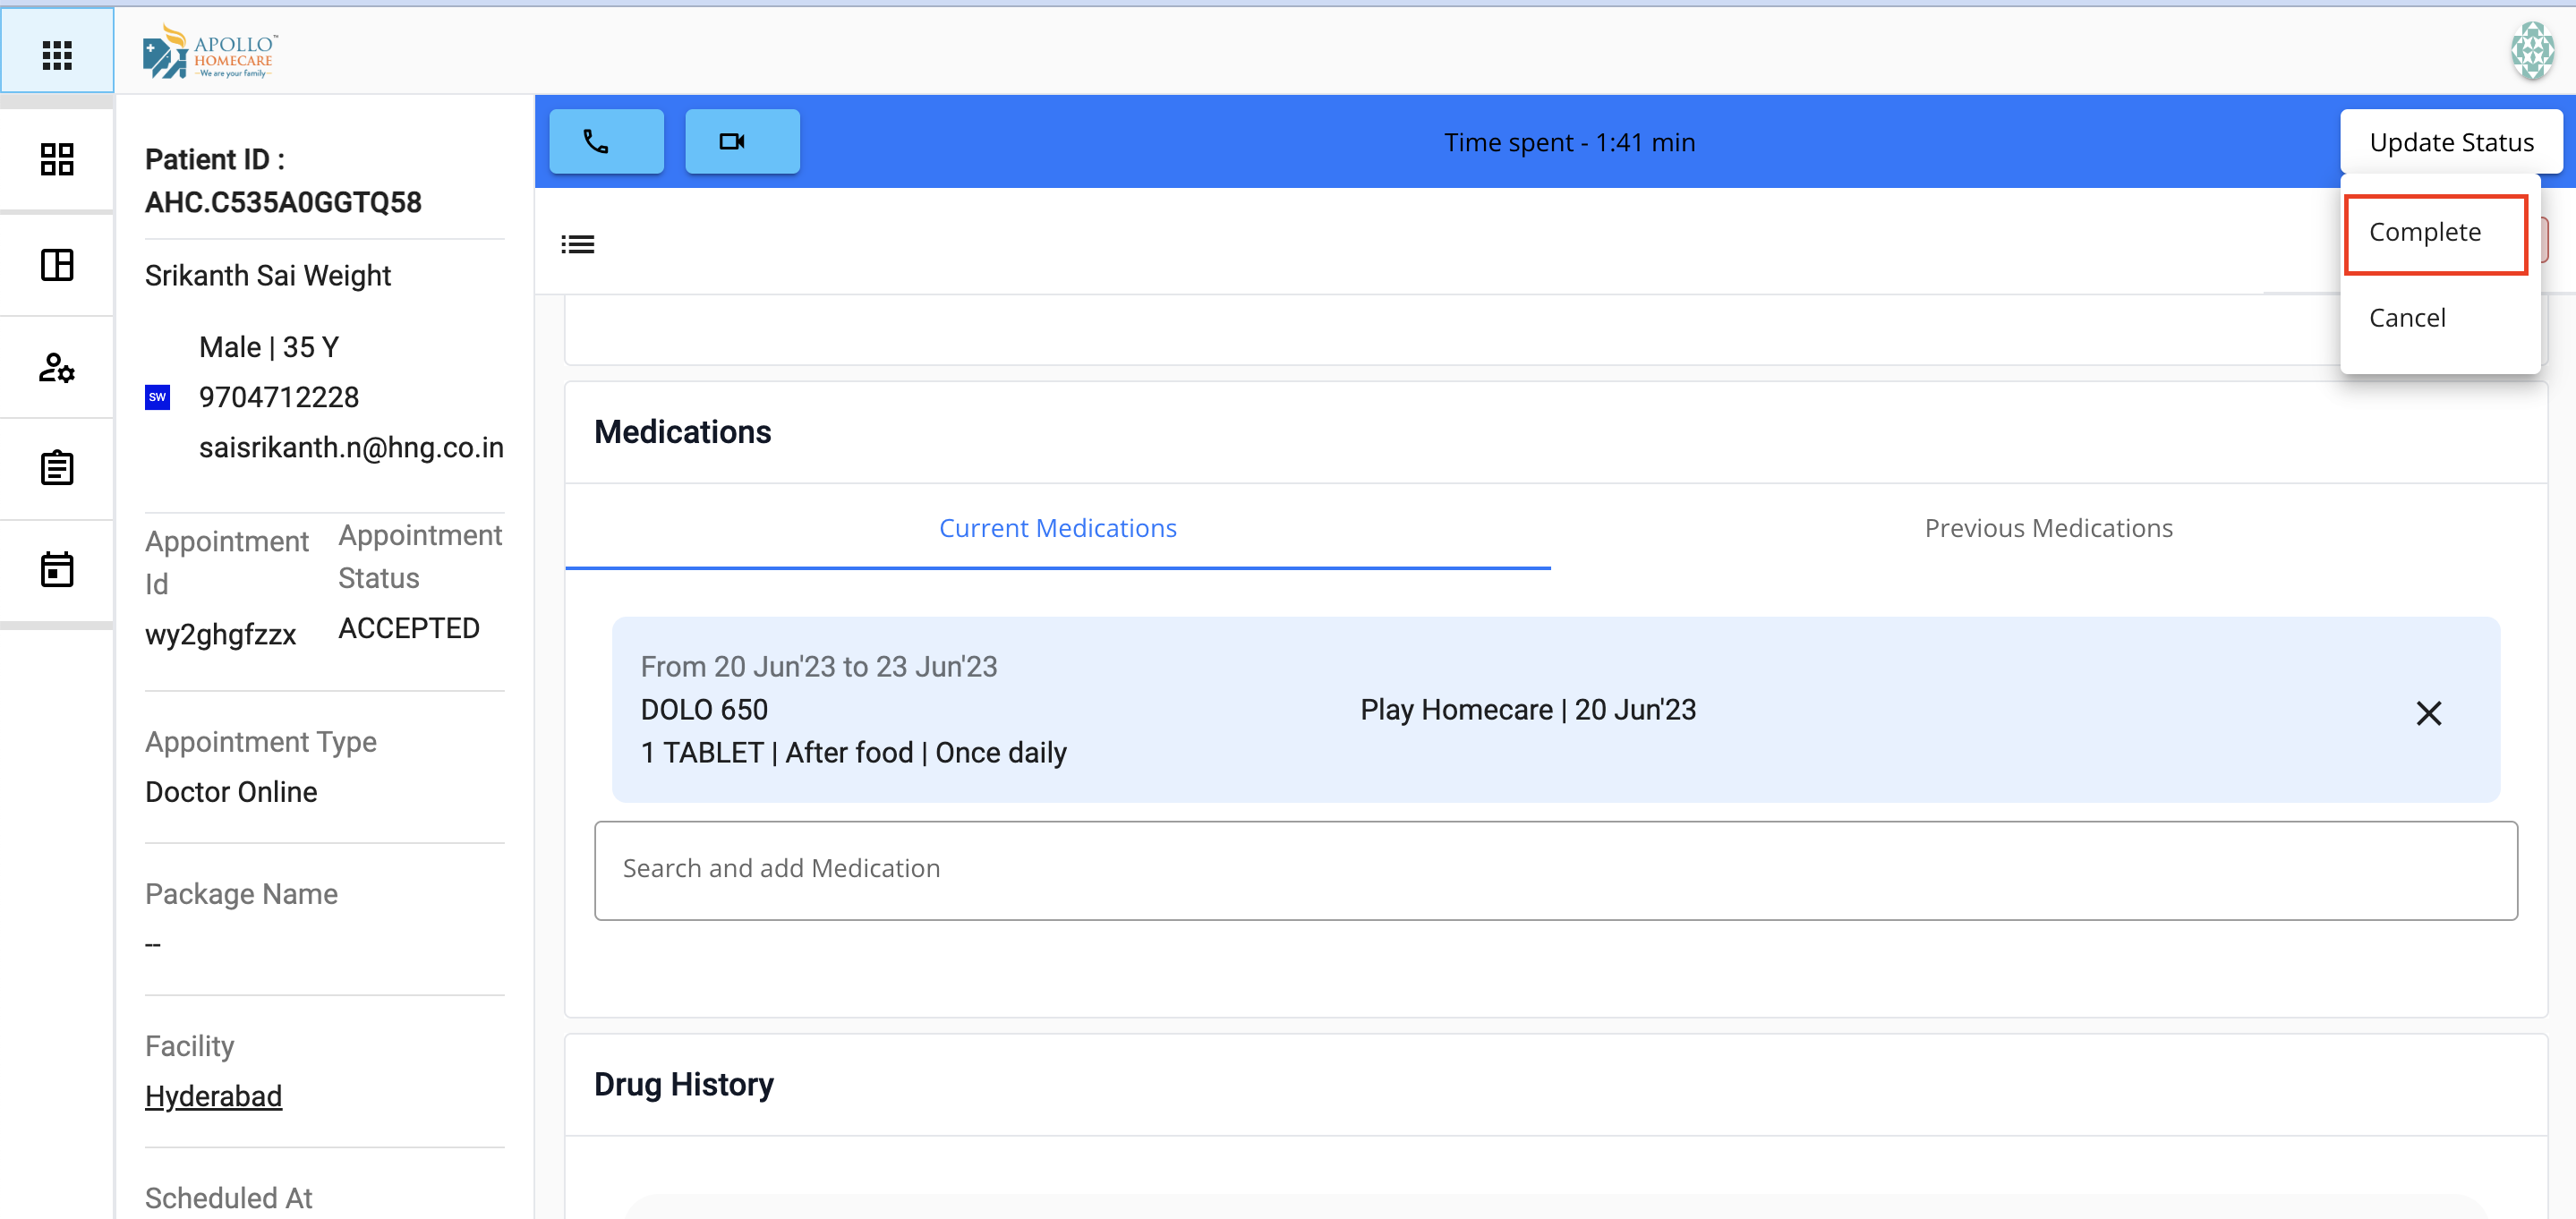Open the Hyderabad facility link

[x=213, y=1096]
